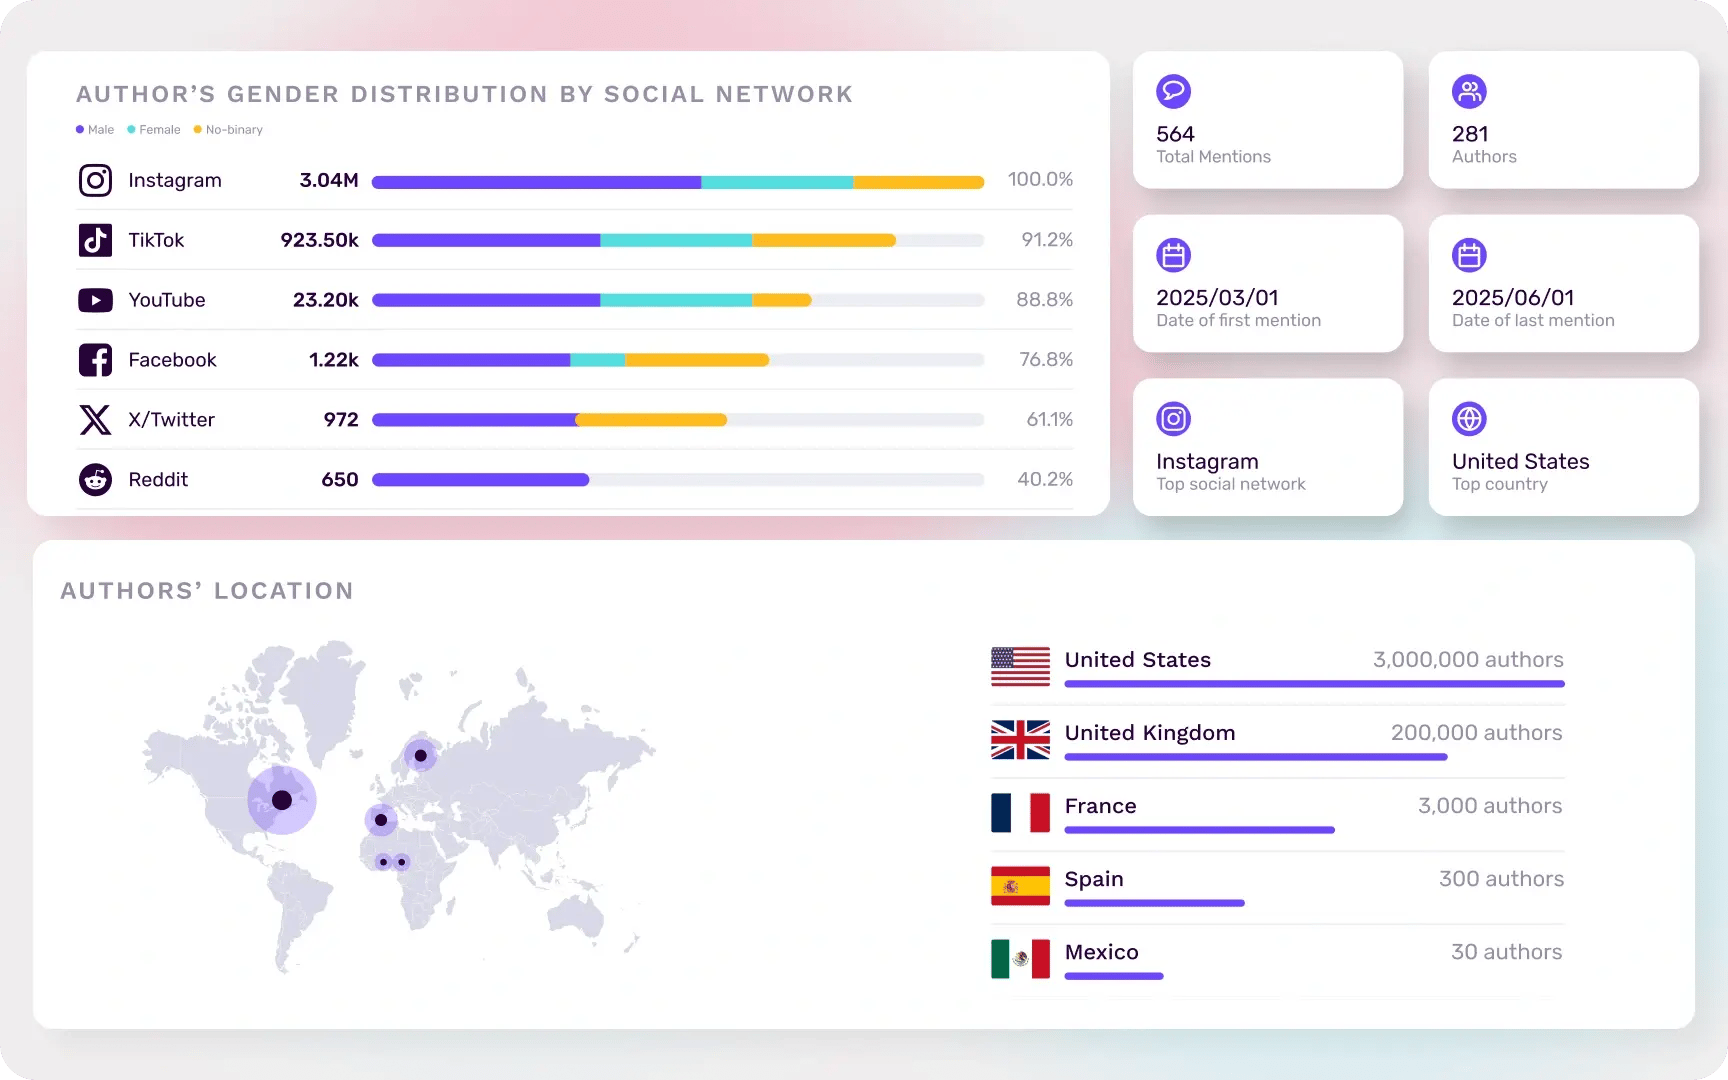Toggle the Male legend filter
The width and height of the screenshot is (1728, 1080).
[94, 129]
